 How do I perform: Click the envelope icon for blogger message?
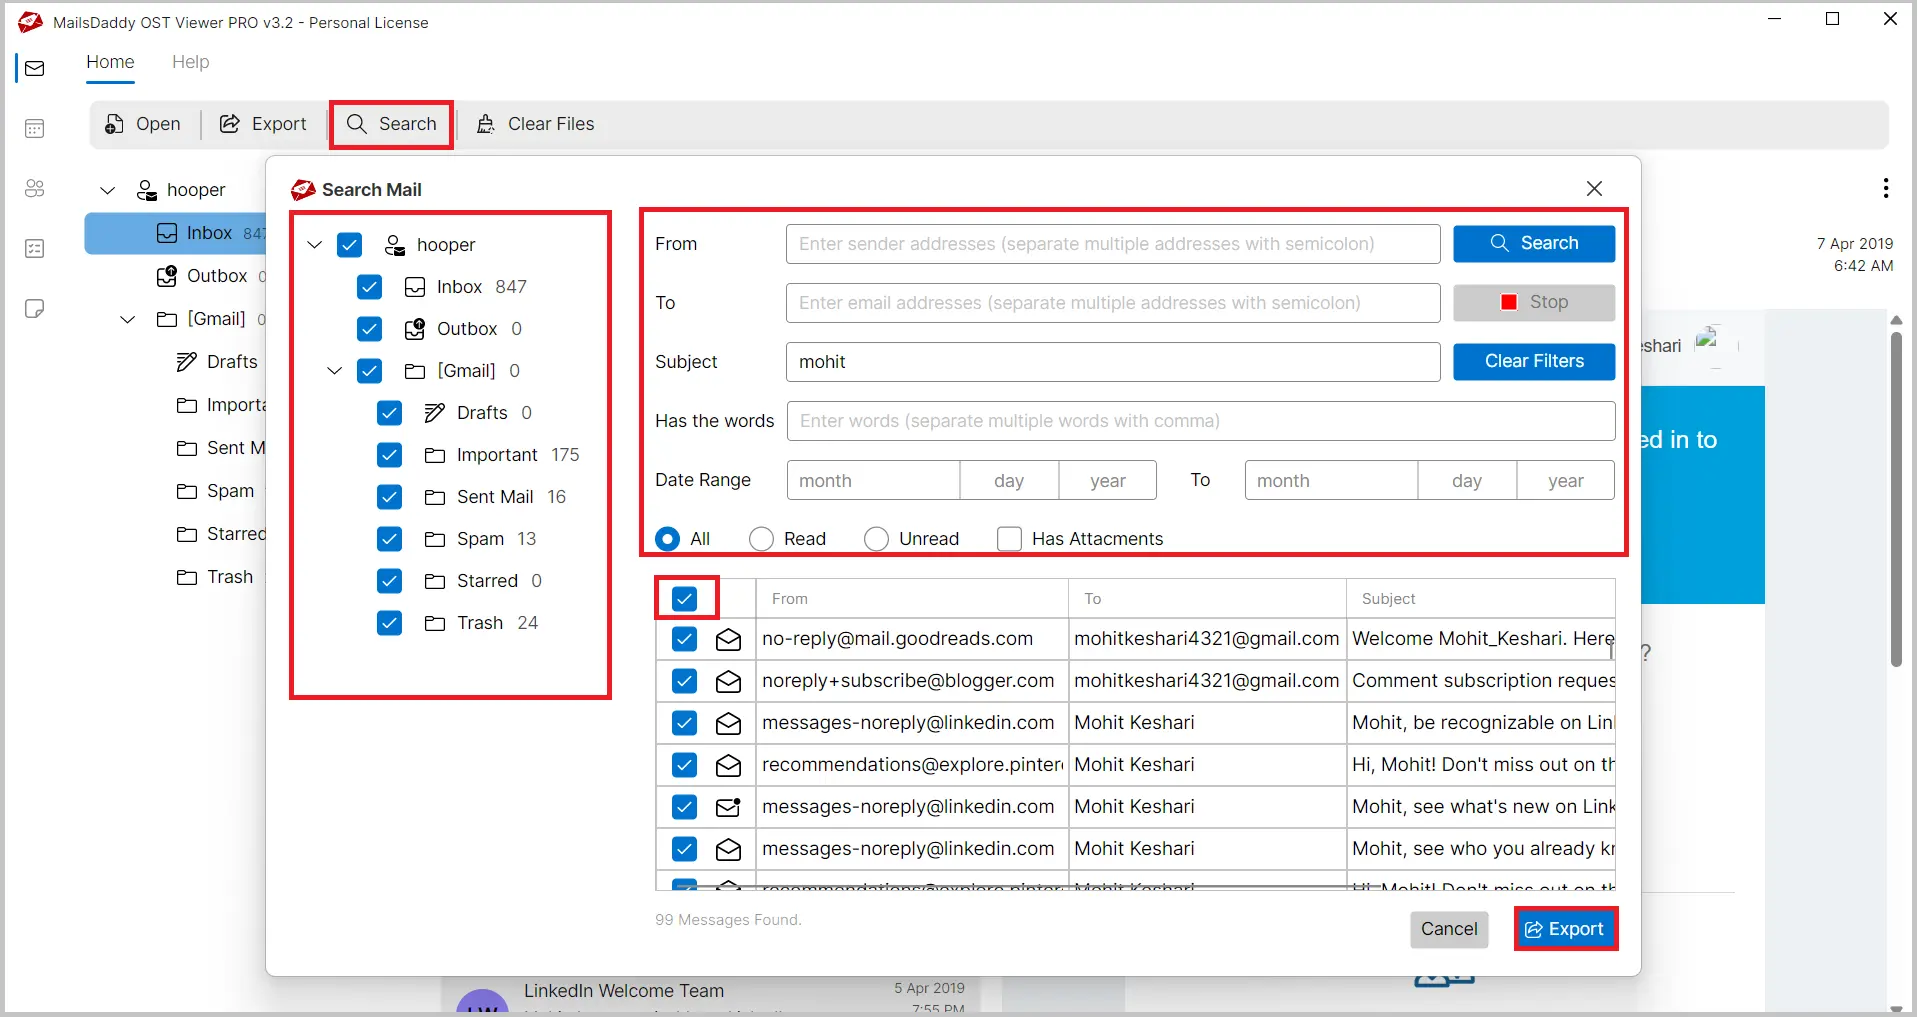click(728, 681)
